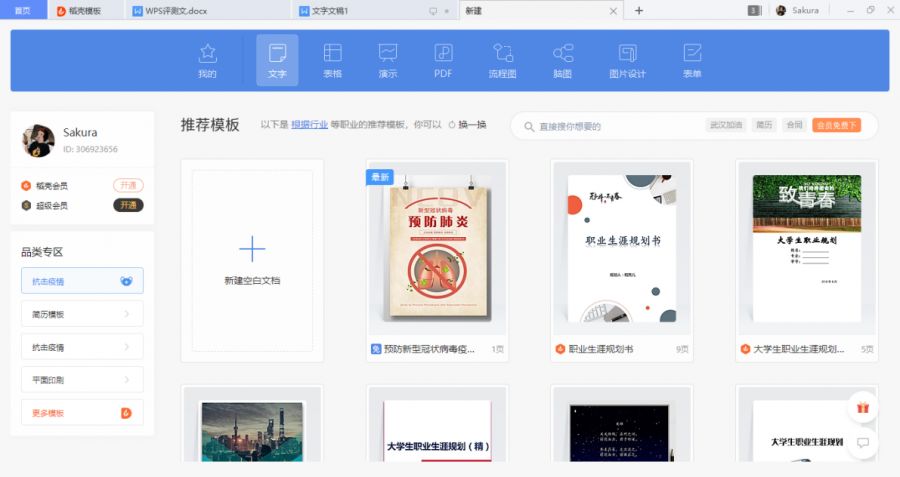Select the 表单 form category

[x=692, y=60]
